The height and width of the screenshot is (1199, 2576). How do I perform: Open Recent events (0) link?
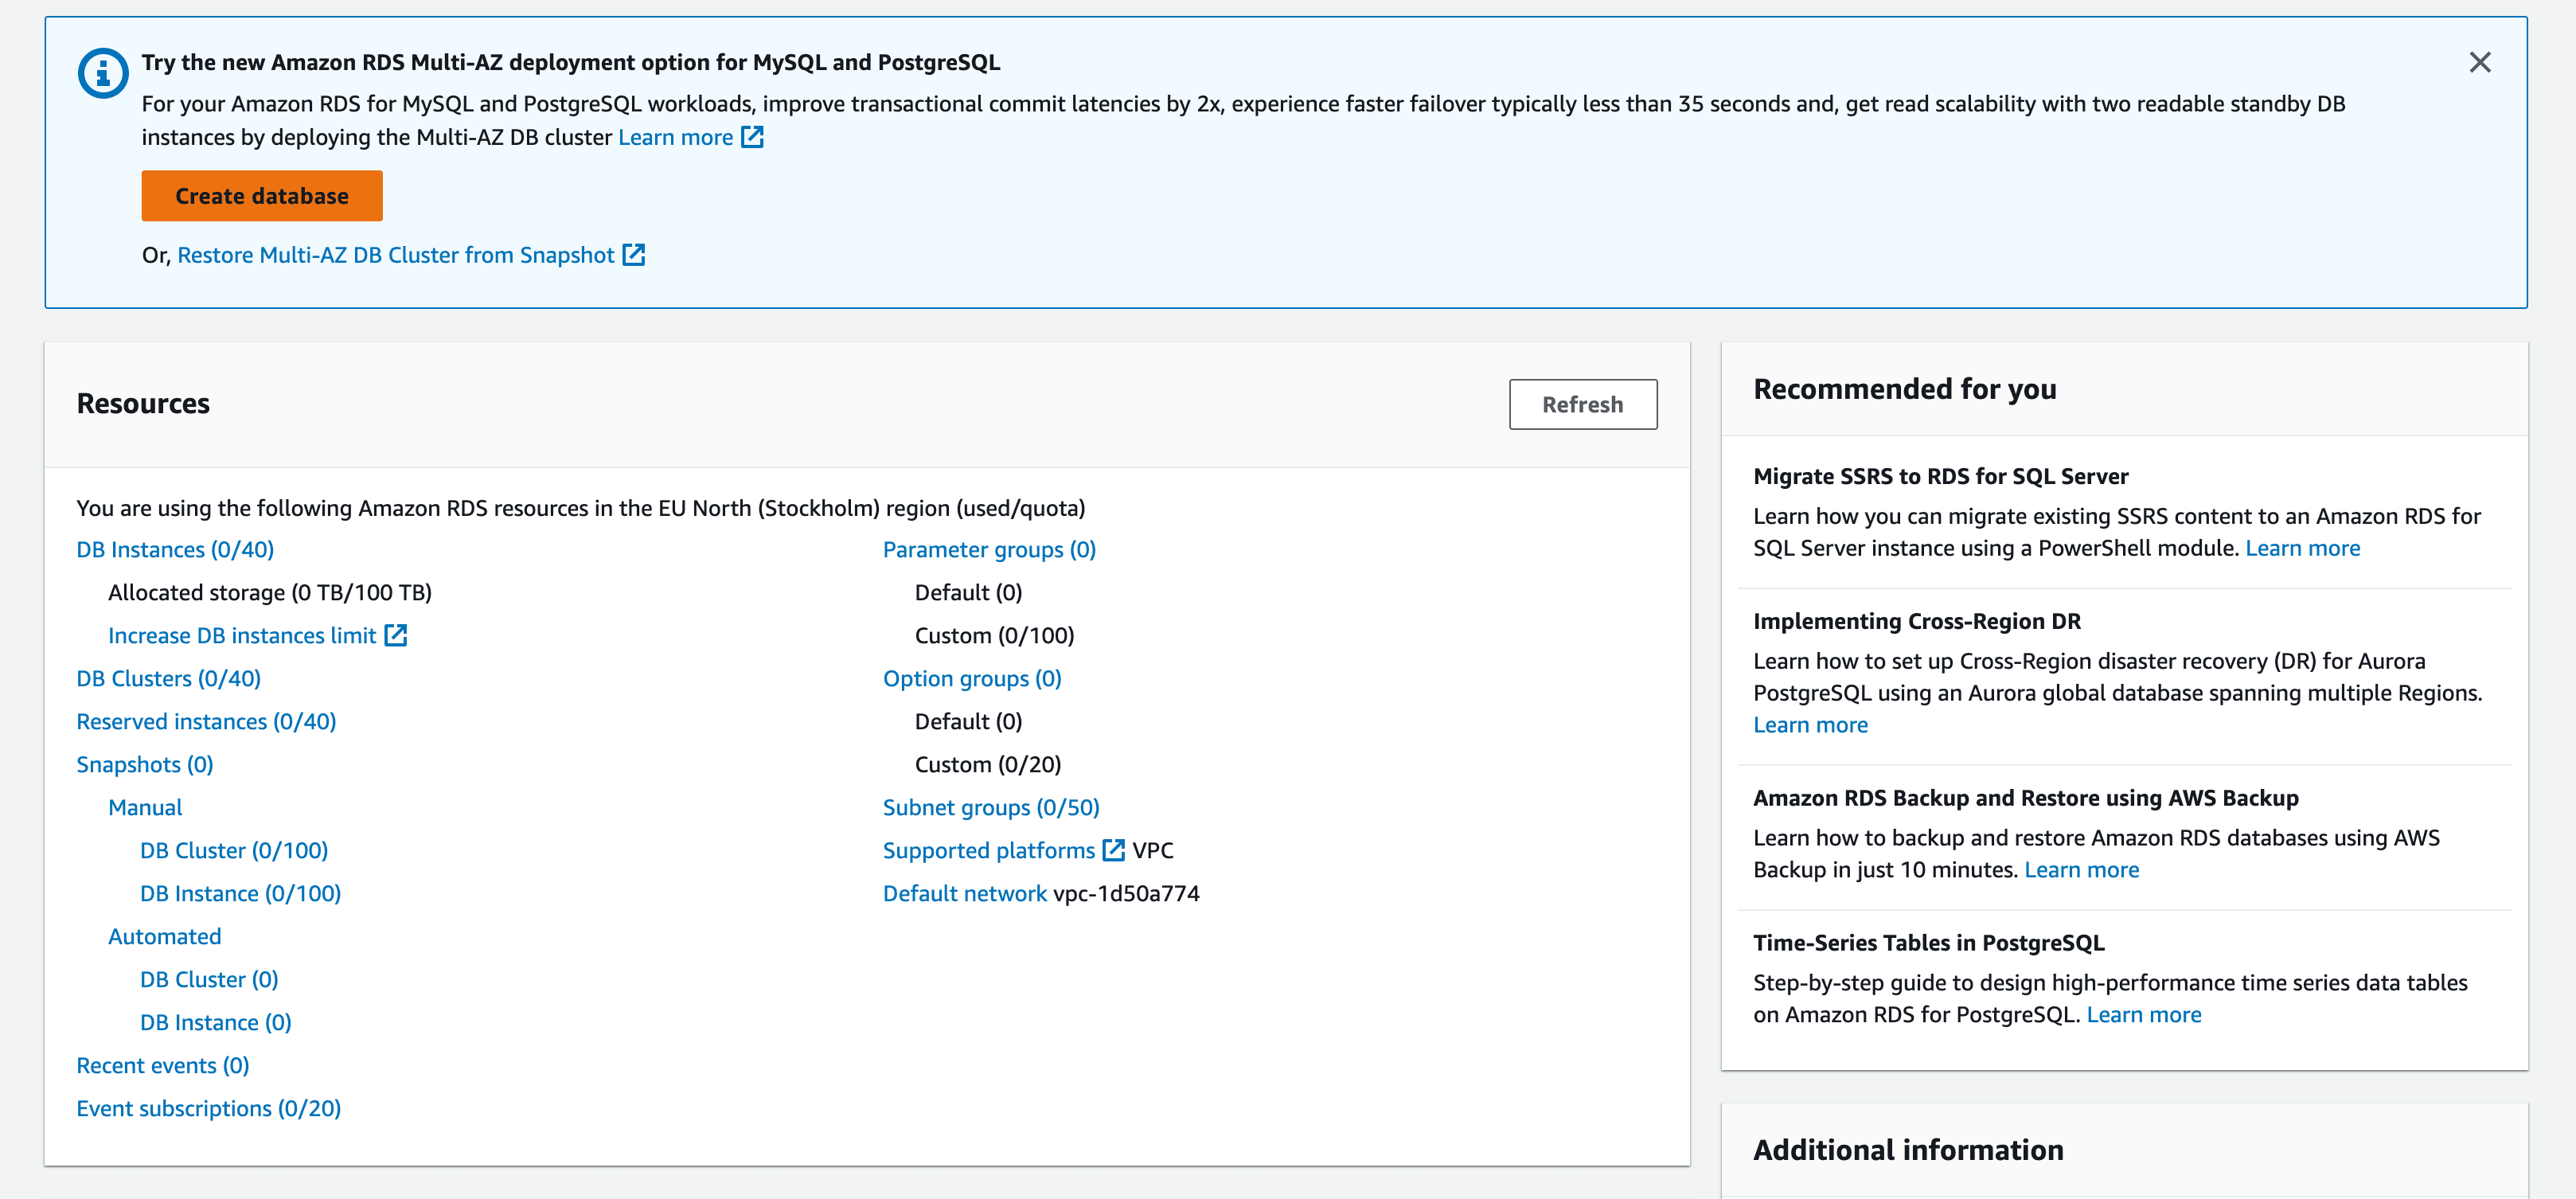point(163,1065)
